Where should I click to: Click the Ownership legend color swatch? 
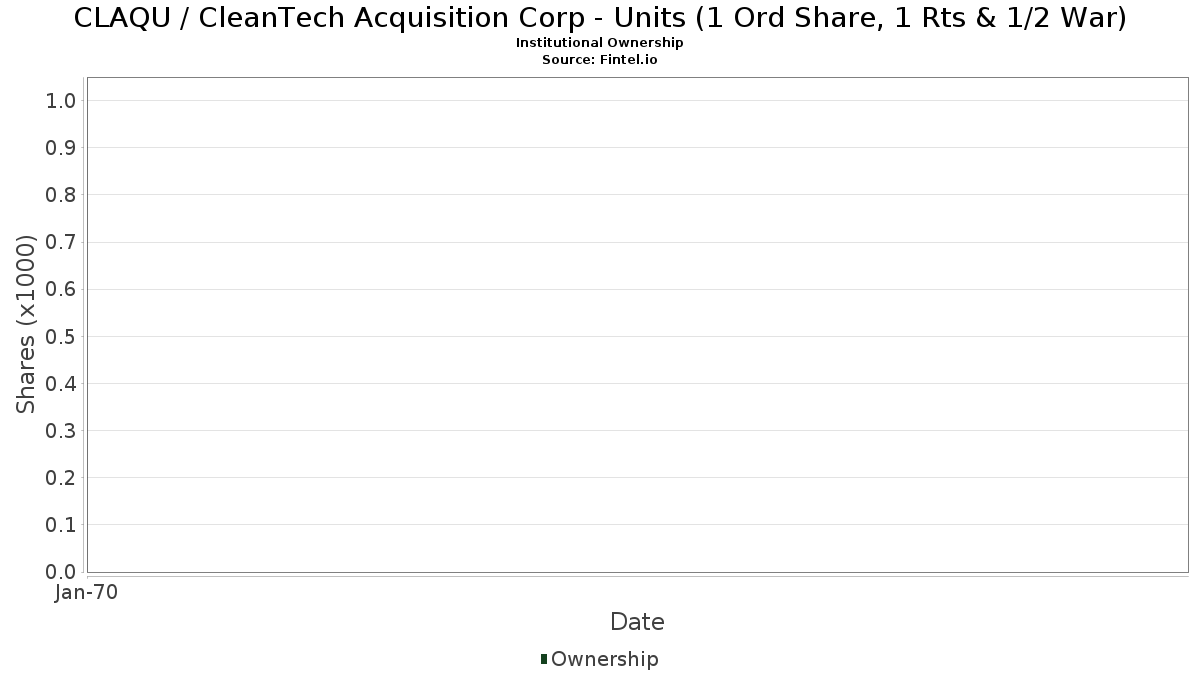(x=544, y=658)
